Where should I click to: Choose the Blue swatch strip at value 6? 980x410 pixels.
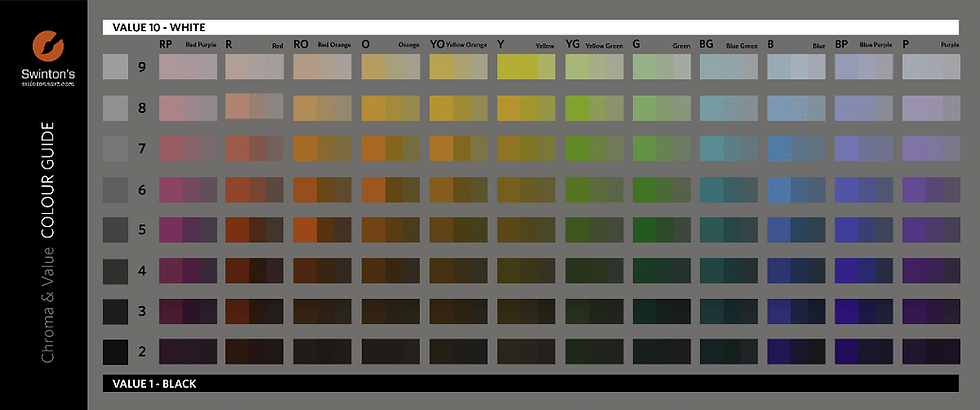796,189
